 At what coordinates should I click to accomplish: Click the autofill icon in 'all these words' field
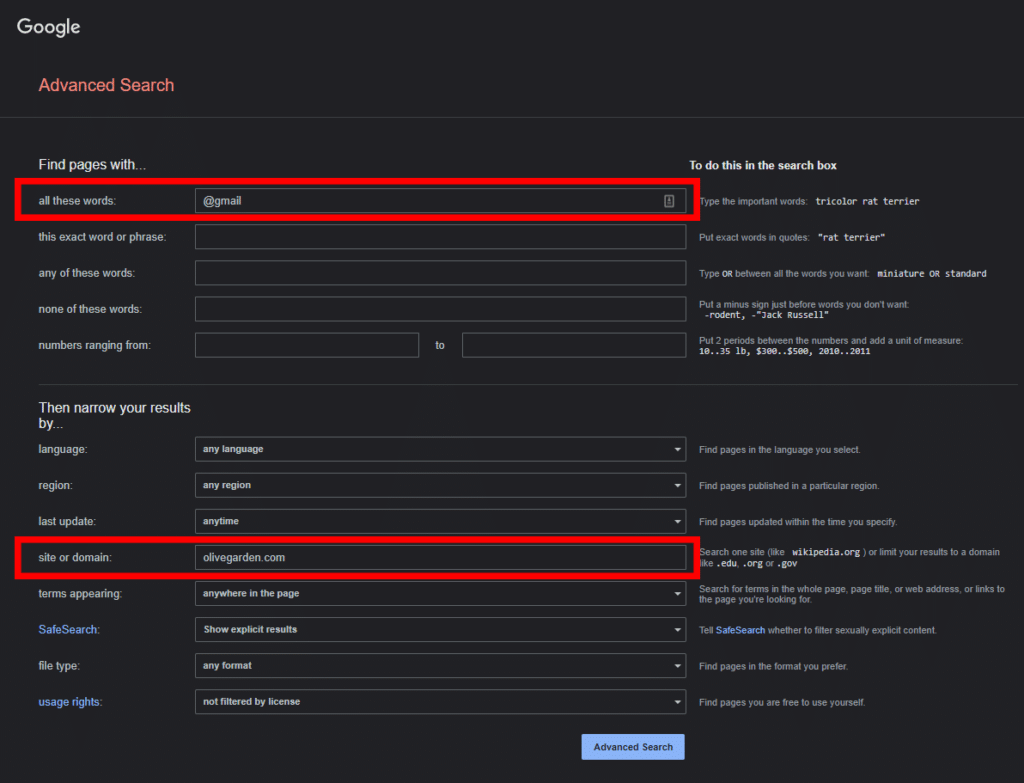pos(669,201)
